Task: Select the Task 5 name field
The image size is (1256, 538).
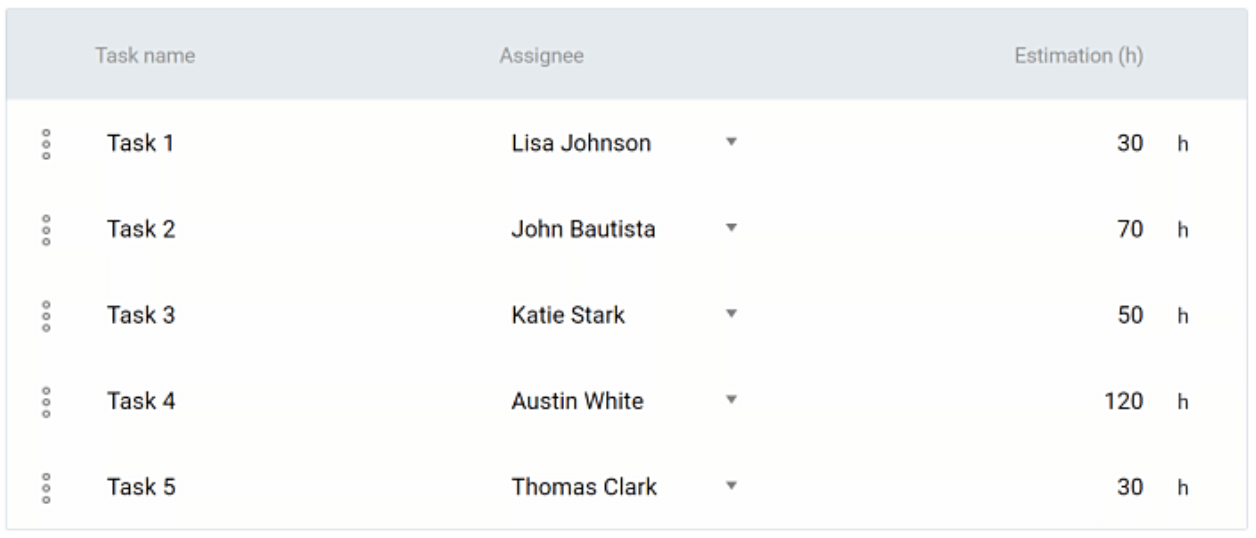Action: [x=141, y=487]
